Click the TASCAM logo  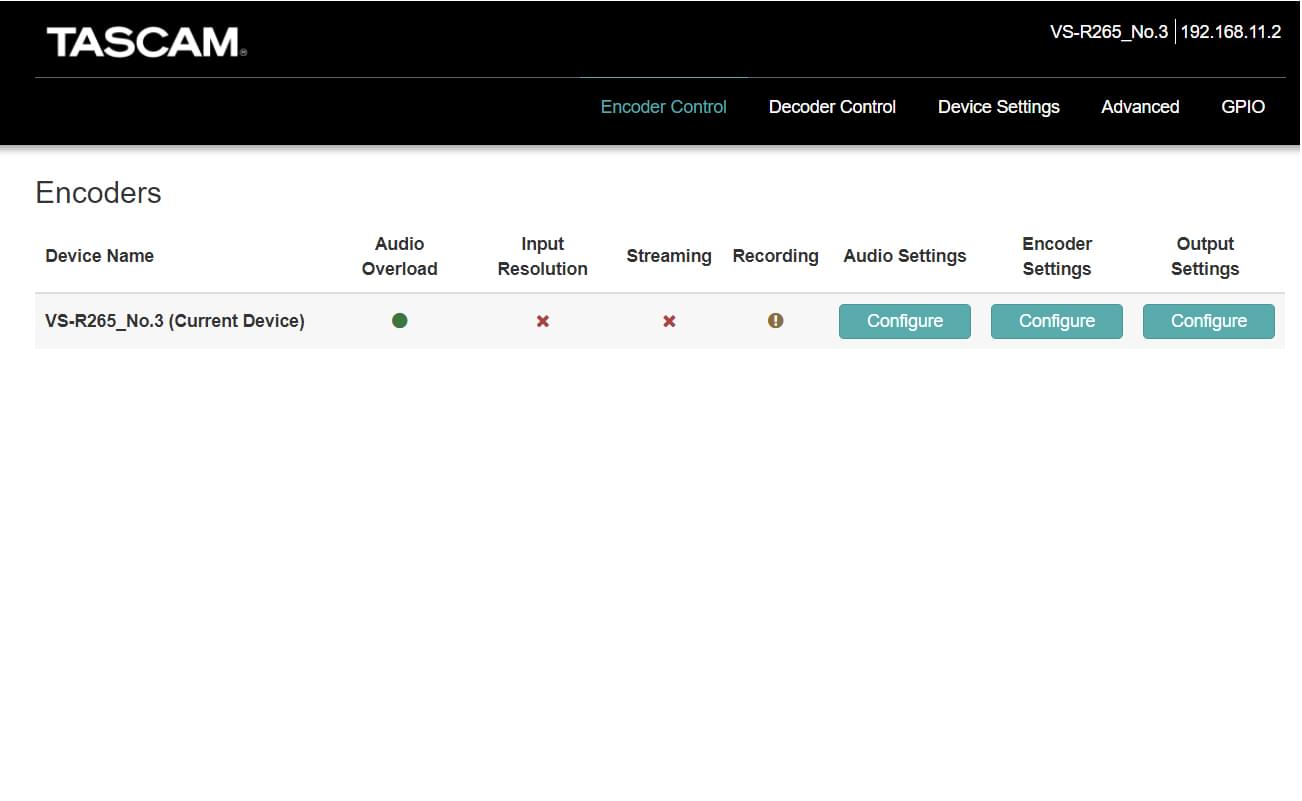pyautogui.click(x=146, y=42)
